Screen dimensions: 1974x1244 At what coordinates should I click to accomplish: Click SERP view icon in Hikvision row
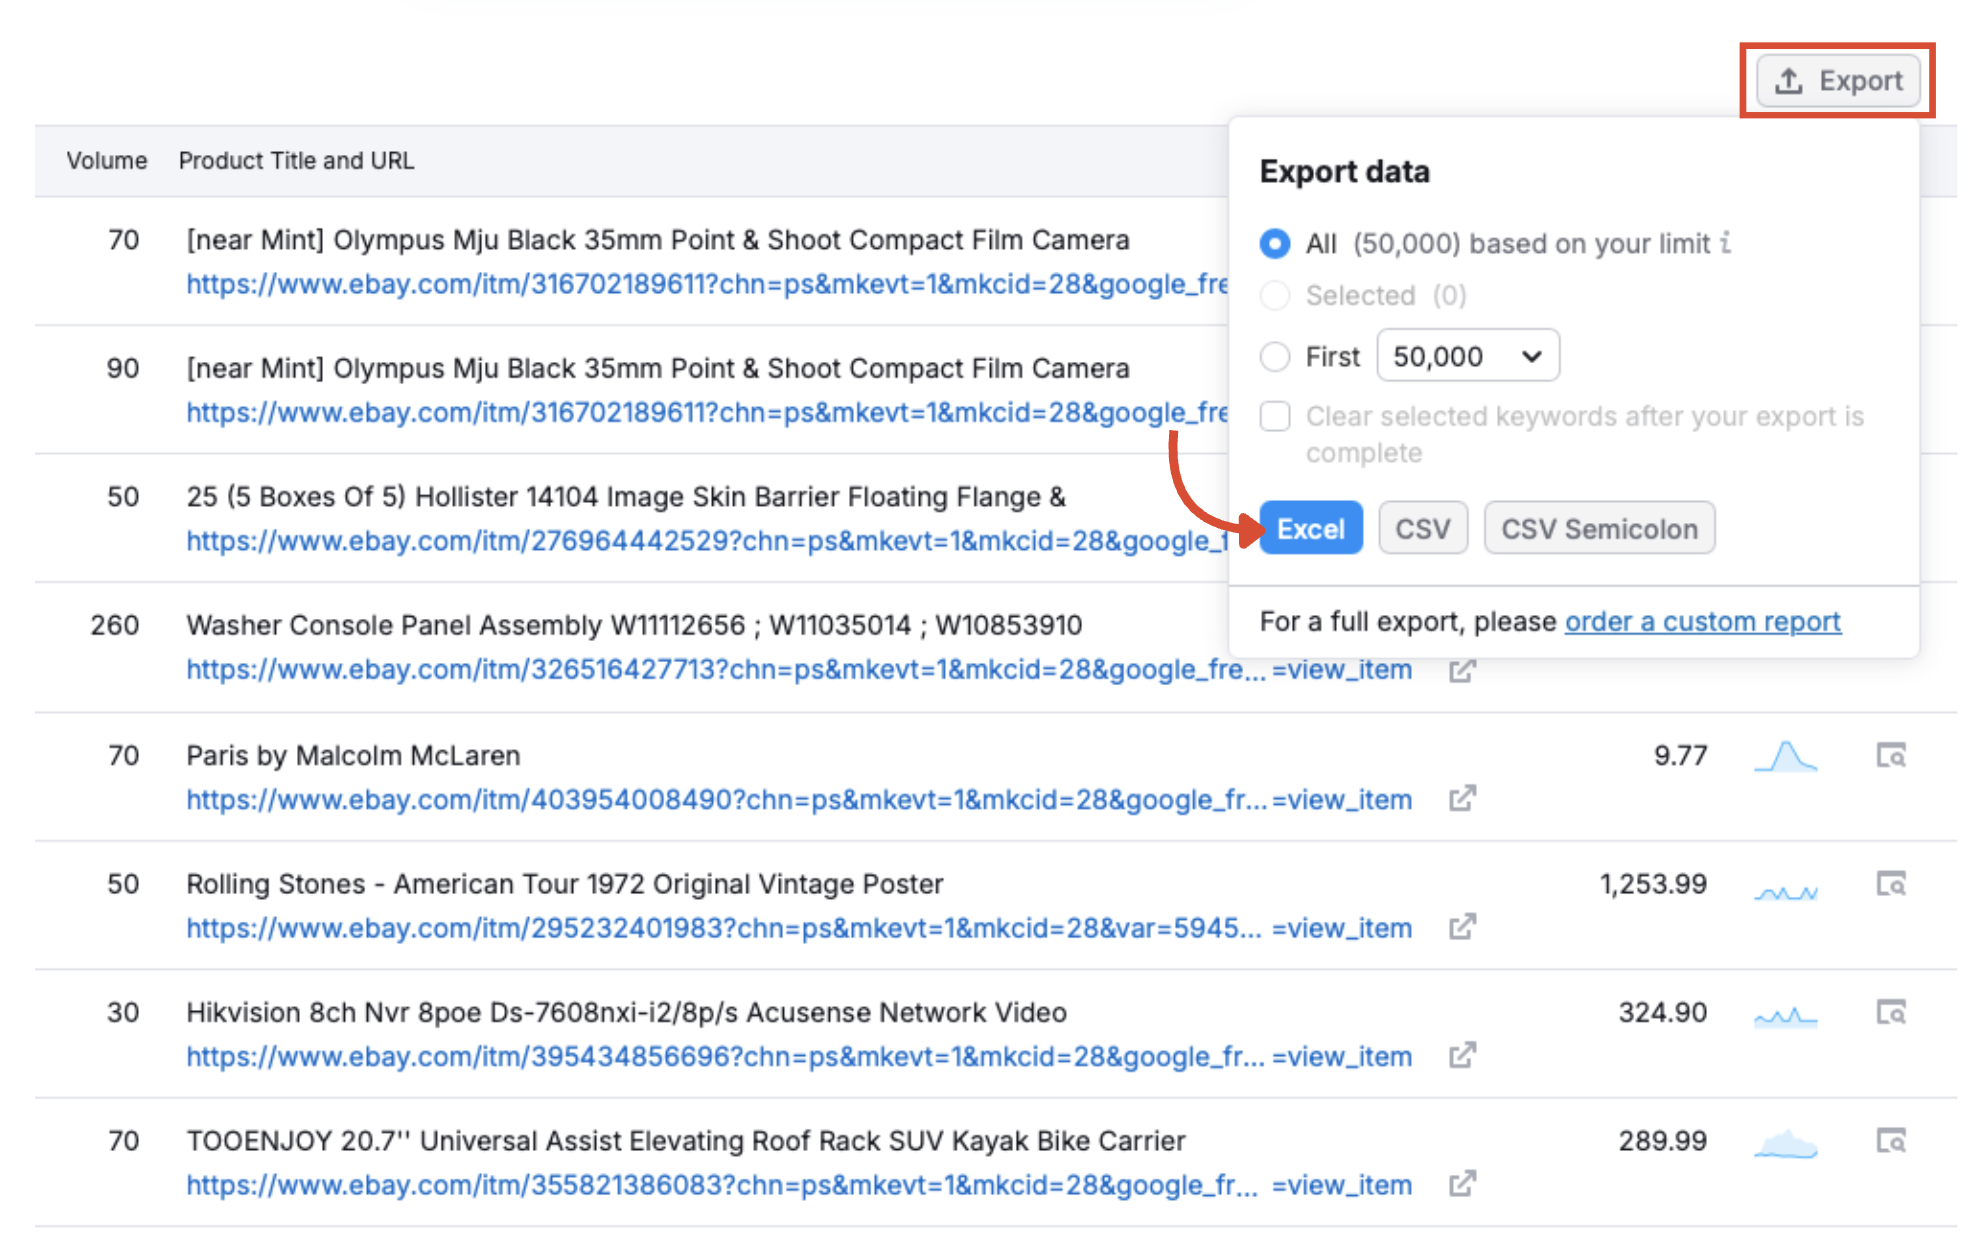point(1890,1013)
